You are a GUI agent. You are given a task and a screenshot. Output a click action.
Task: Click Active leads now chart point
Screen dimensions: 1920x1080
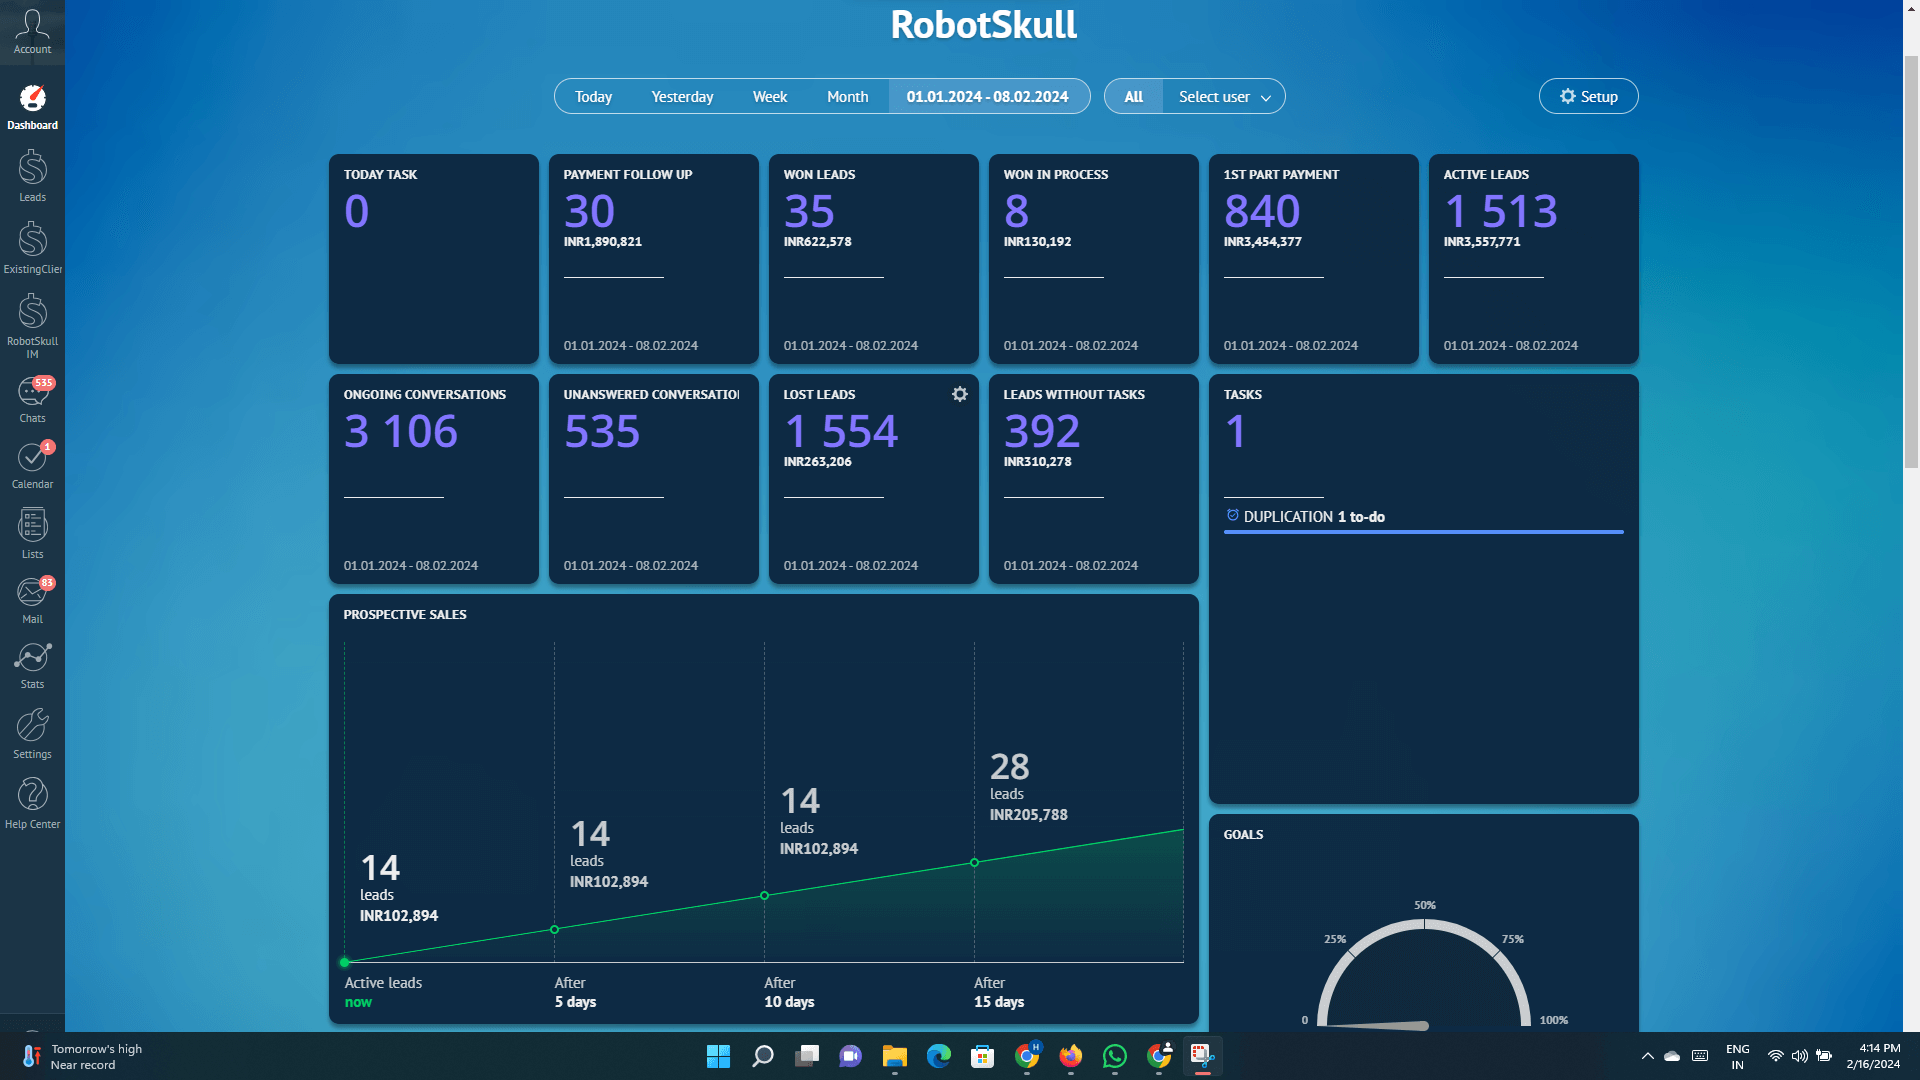[345, 962]
